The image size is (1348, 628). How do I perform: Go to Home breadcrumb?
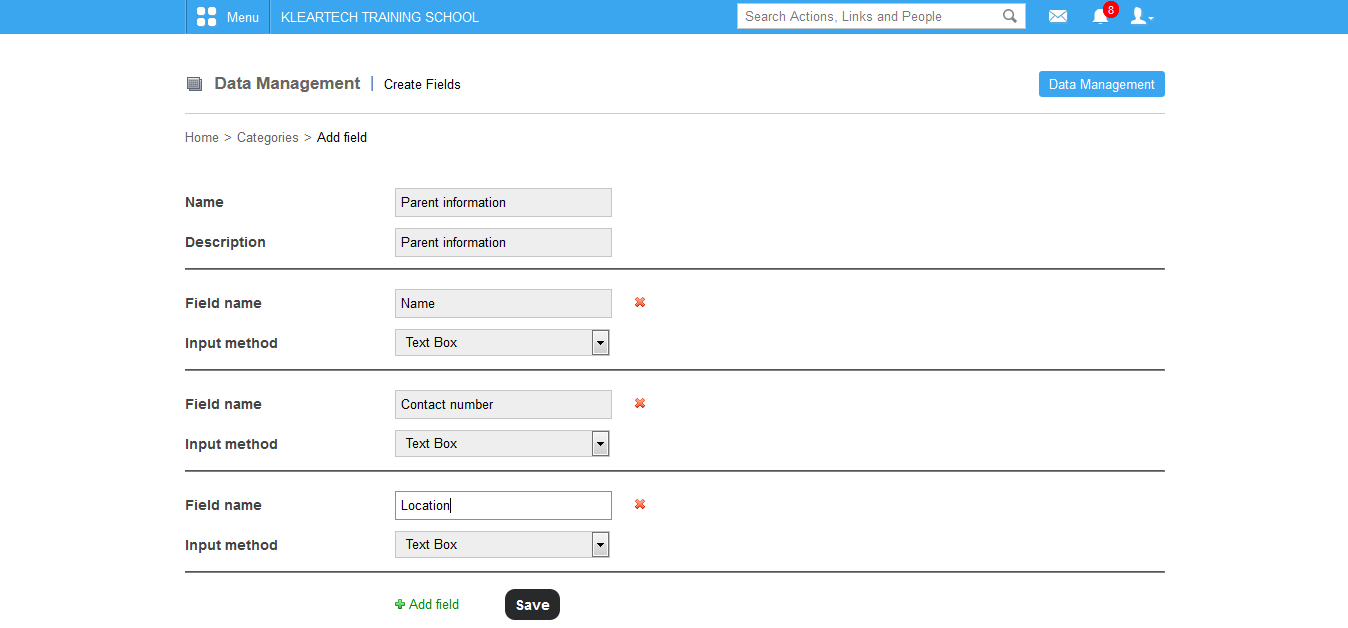(202, 138)
